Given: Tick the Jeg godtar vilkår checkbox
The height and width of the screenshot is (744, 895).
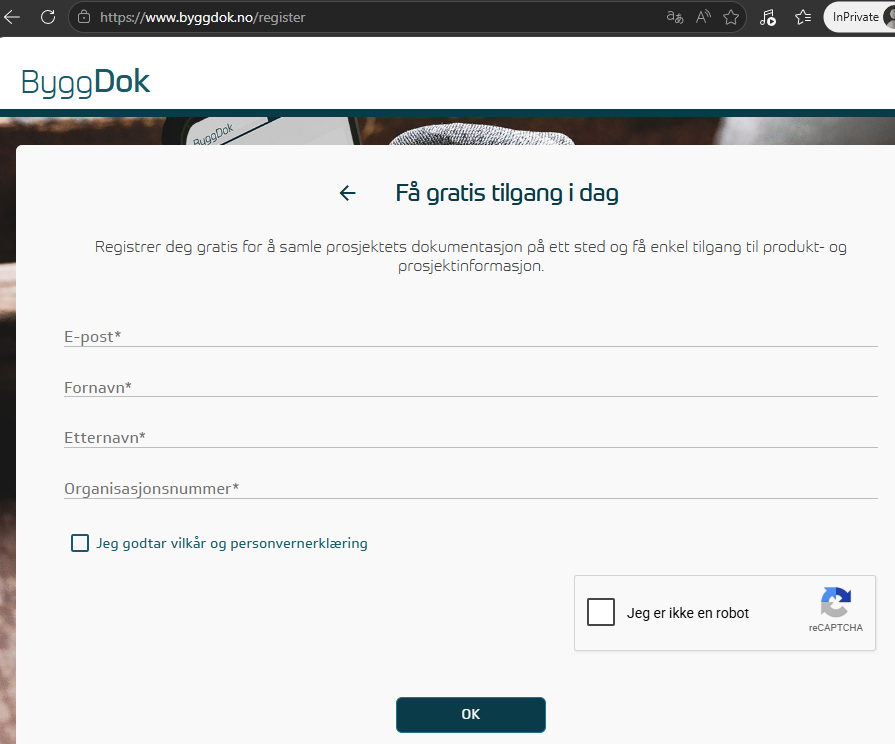Looking at the screenshot, I should tap(80, 543).
